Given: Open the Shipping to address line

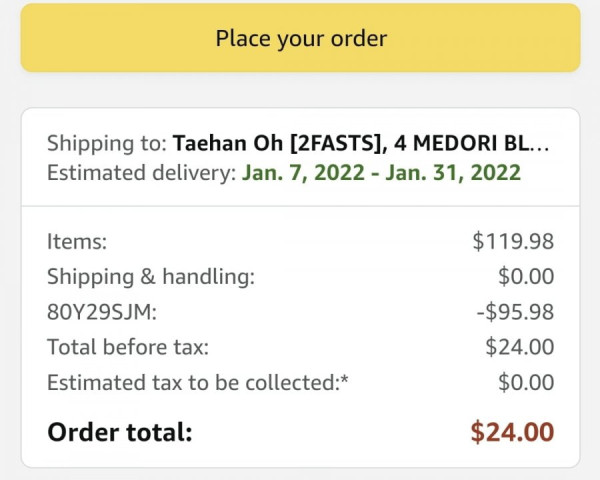Looking at the screenshot, I should (x=298, y=143).
